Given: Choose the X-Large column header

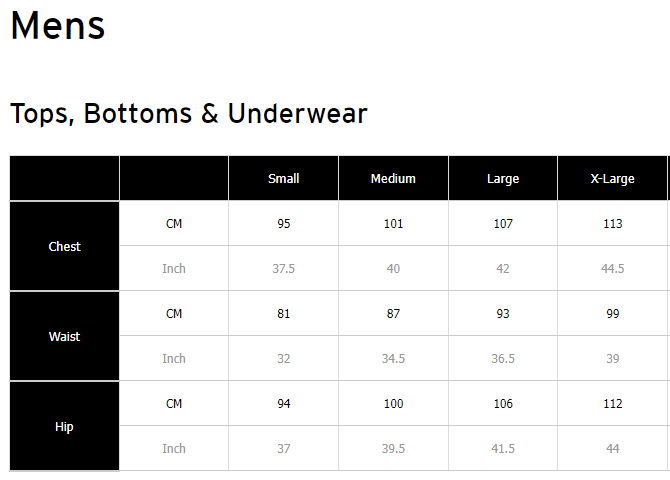Looking at the screenshot, I should tap(612, 179).
